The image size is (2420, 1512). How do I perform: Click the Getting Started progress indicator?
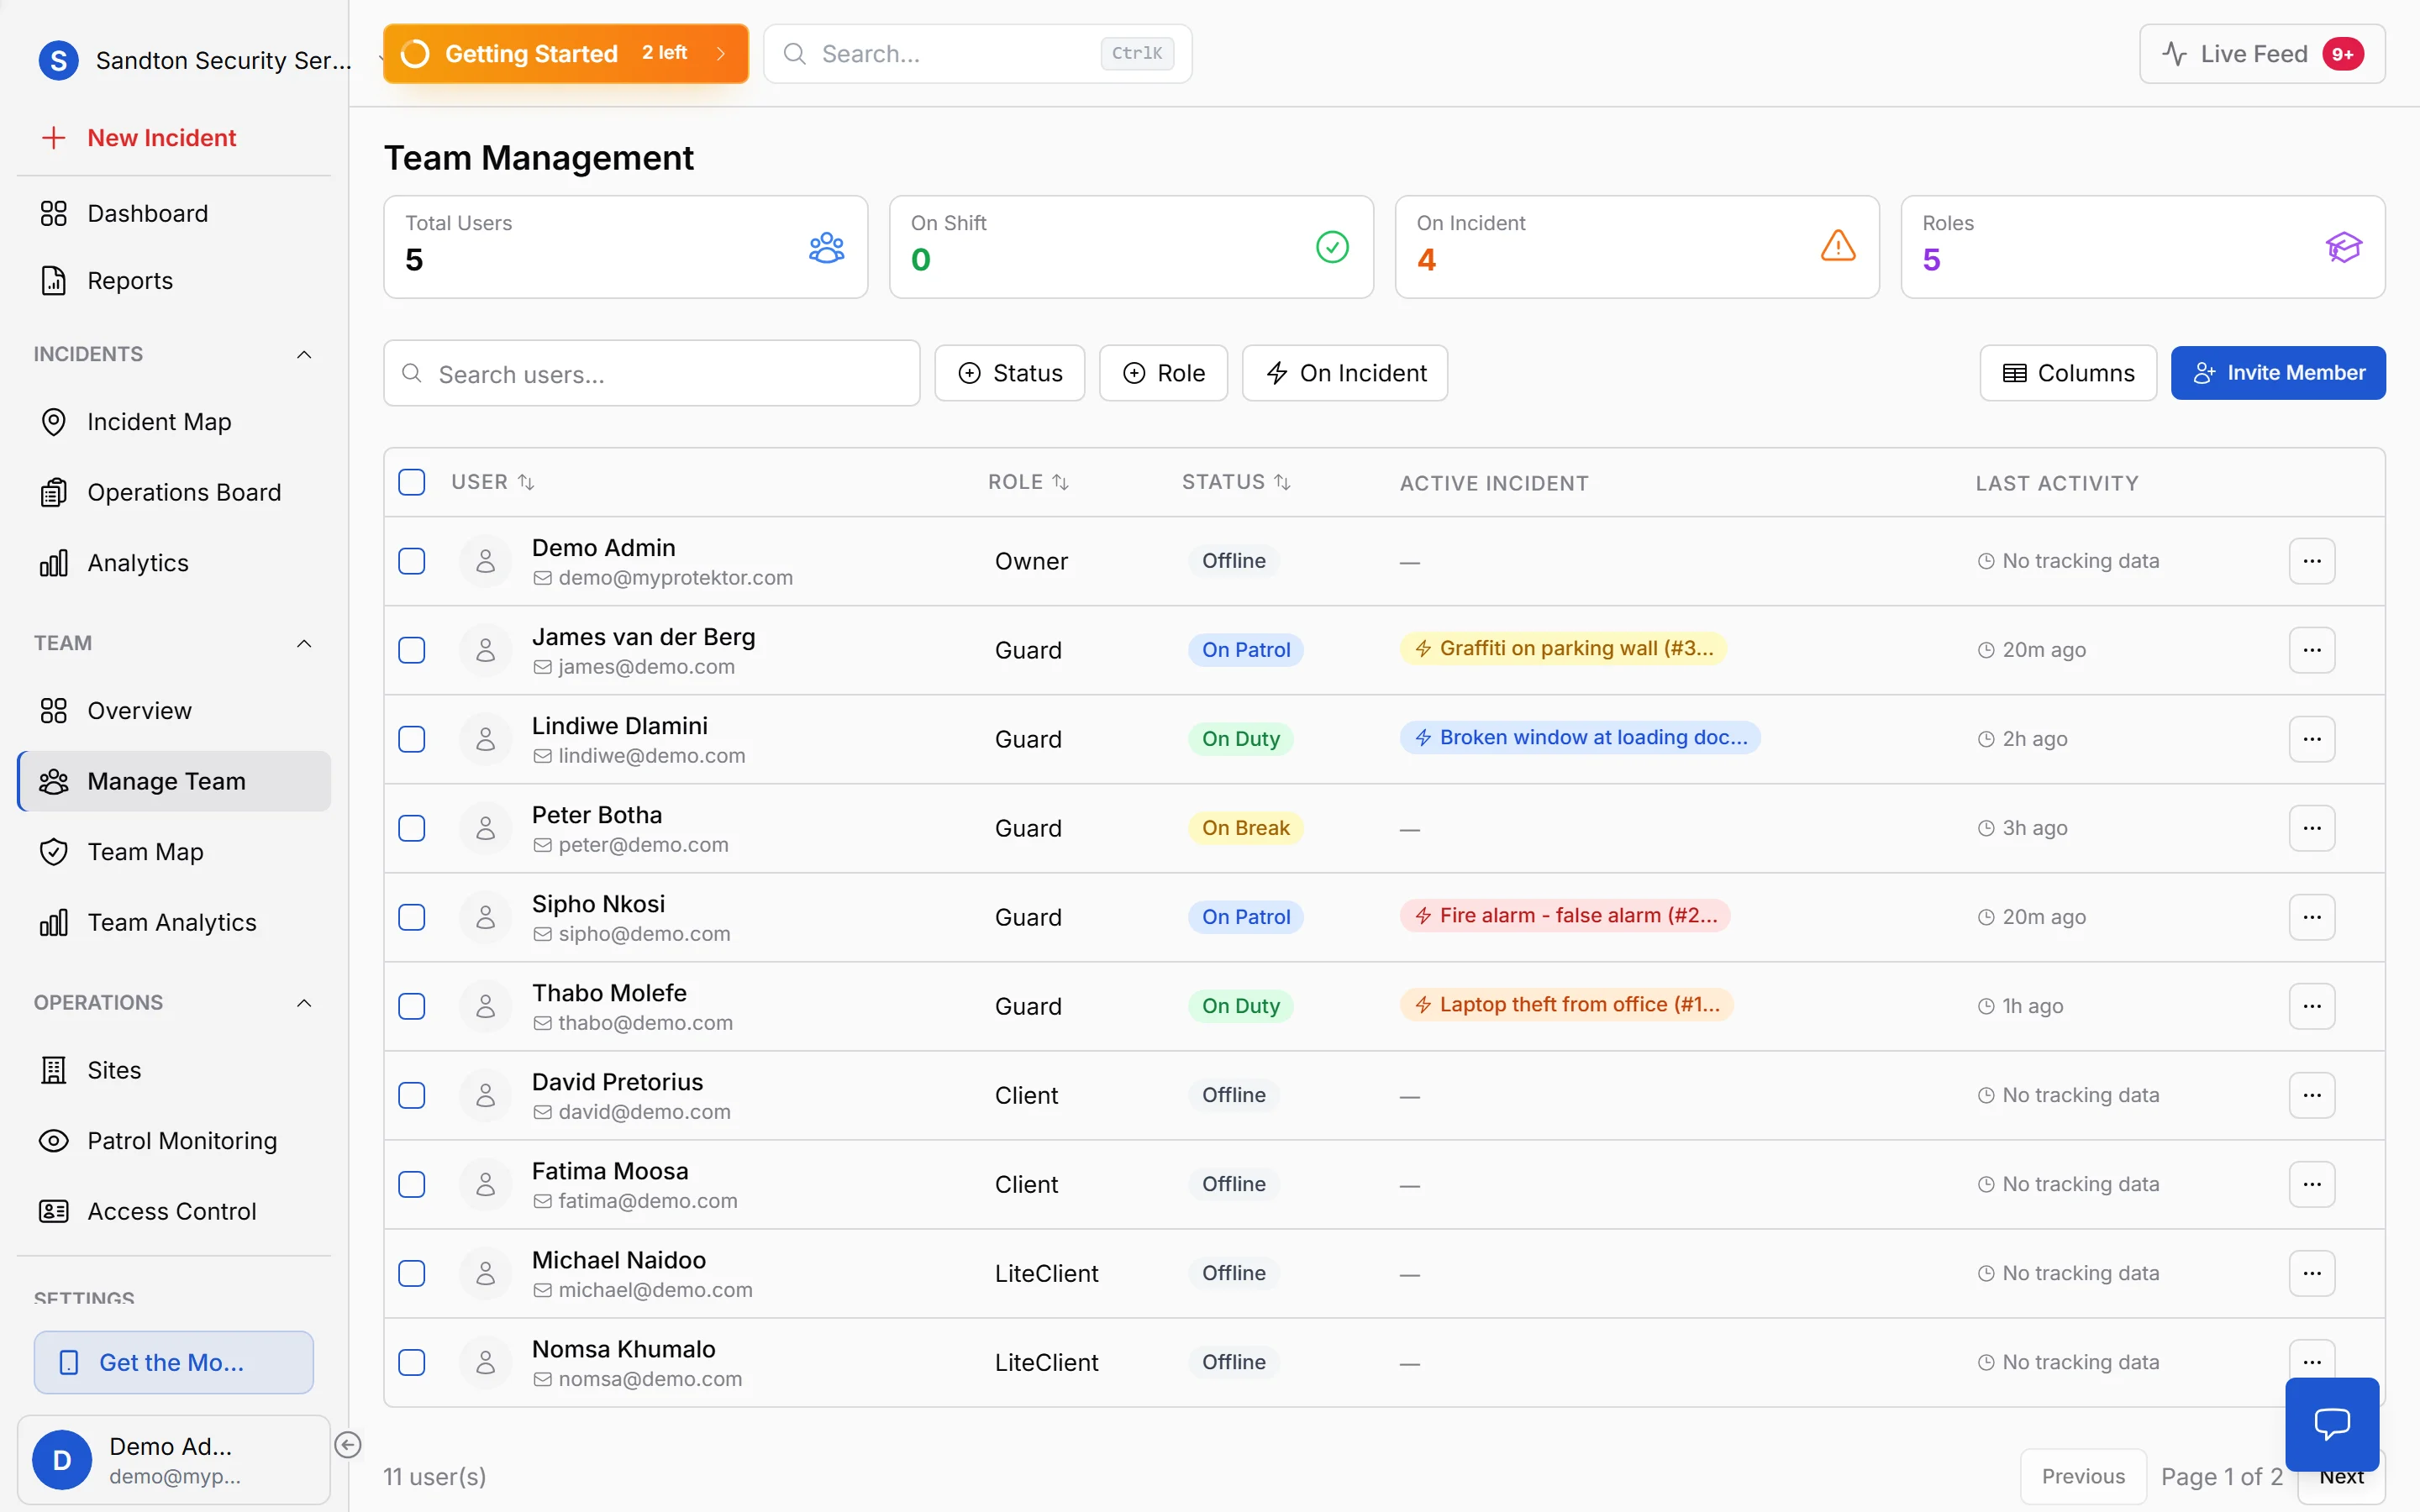[x=563, y=53]
